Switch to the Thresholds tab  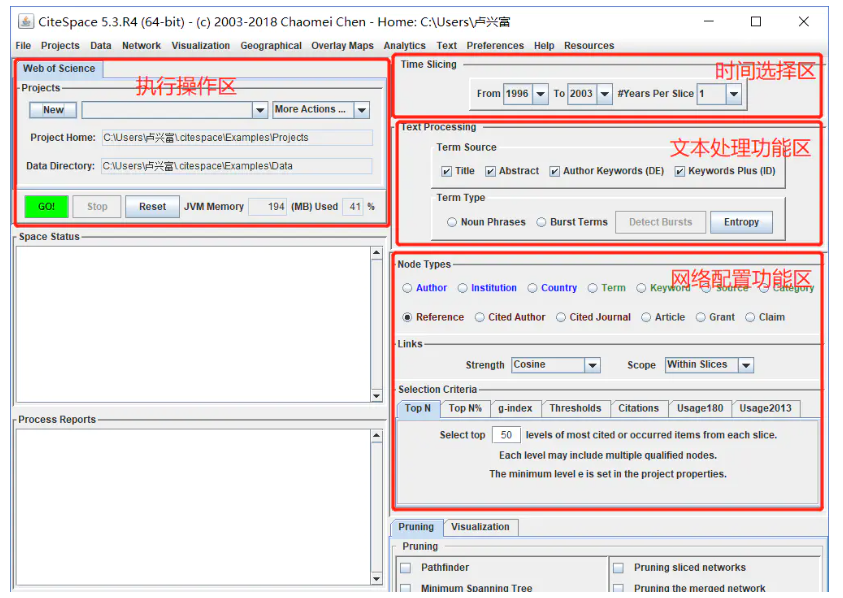(x=575, y=409)
